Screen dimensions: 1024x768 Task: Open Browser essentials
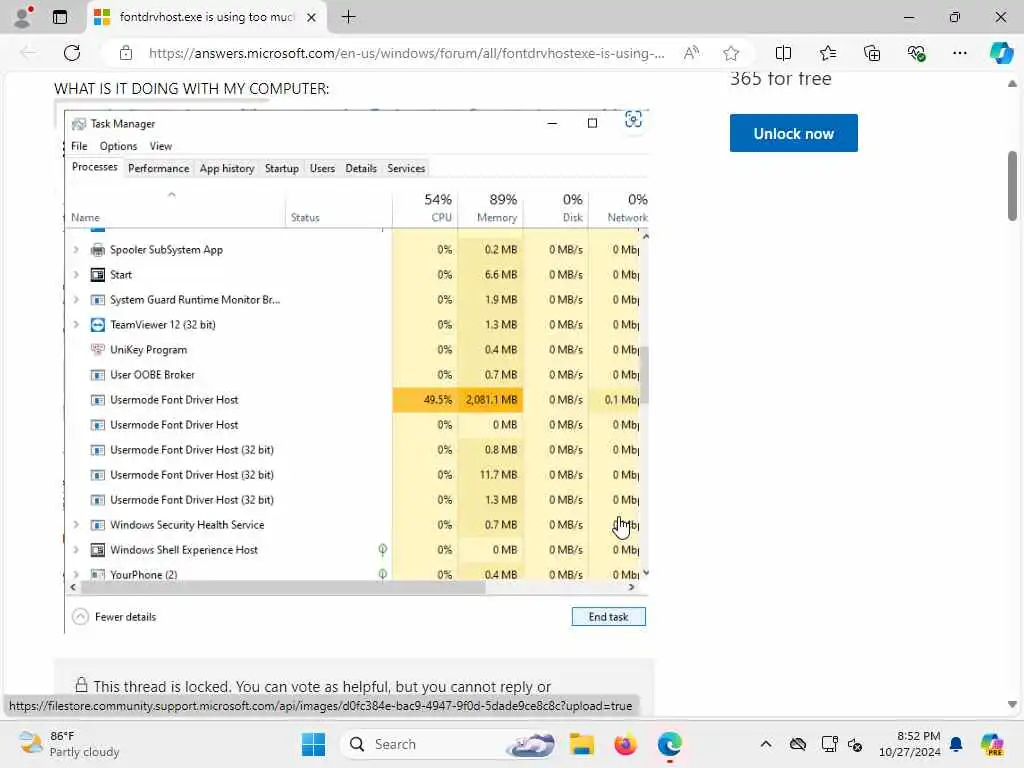click(916, 53)
